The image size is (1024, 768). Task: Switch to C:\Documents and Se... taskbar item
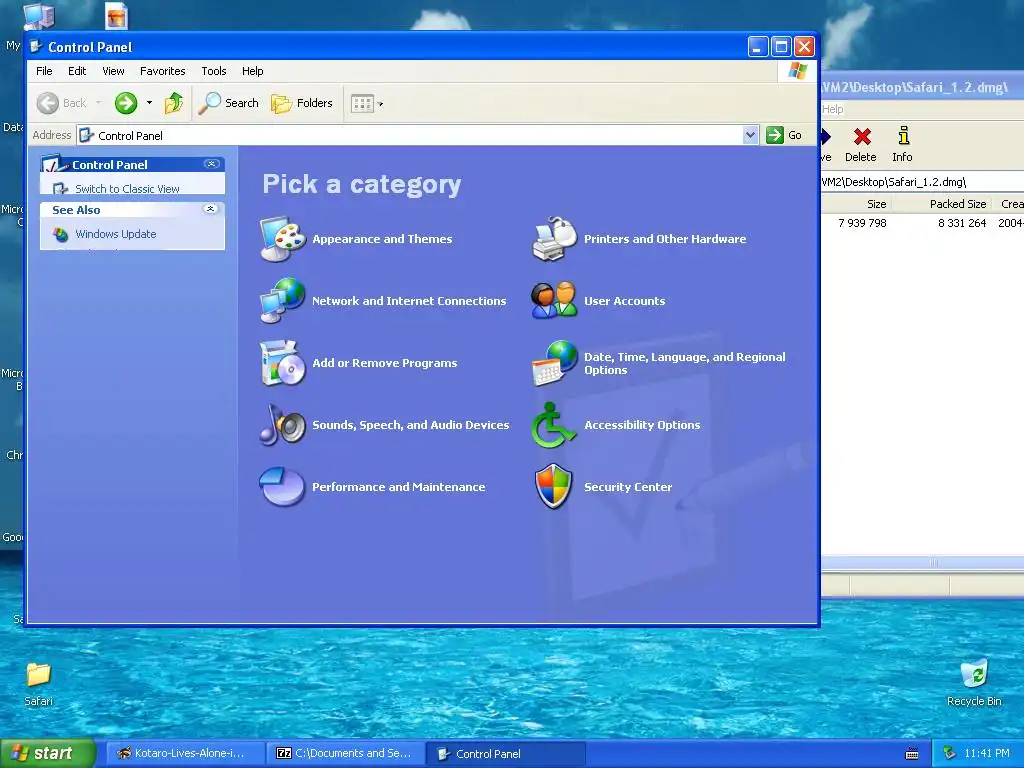[x=345, y=754]
